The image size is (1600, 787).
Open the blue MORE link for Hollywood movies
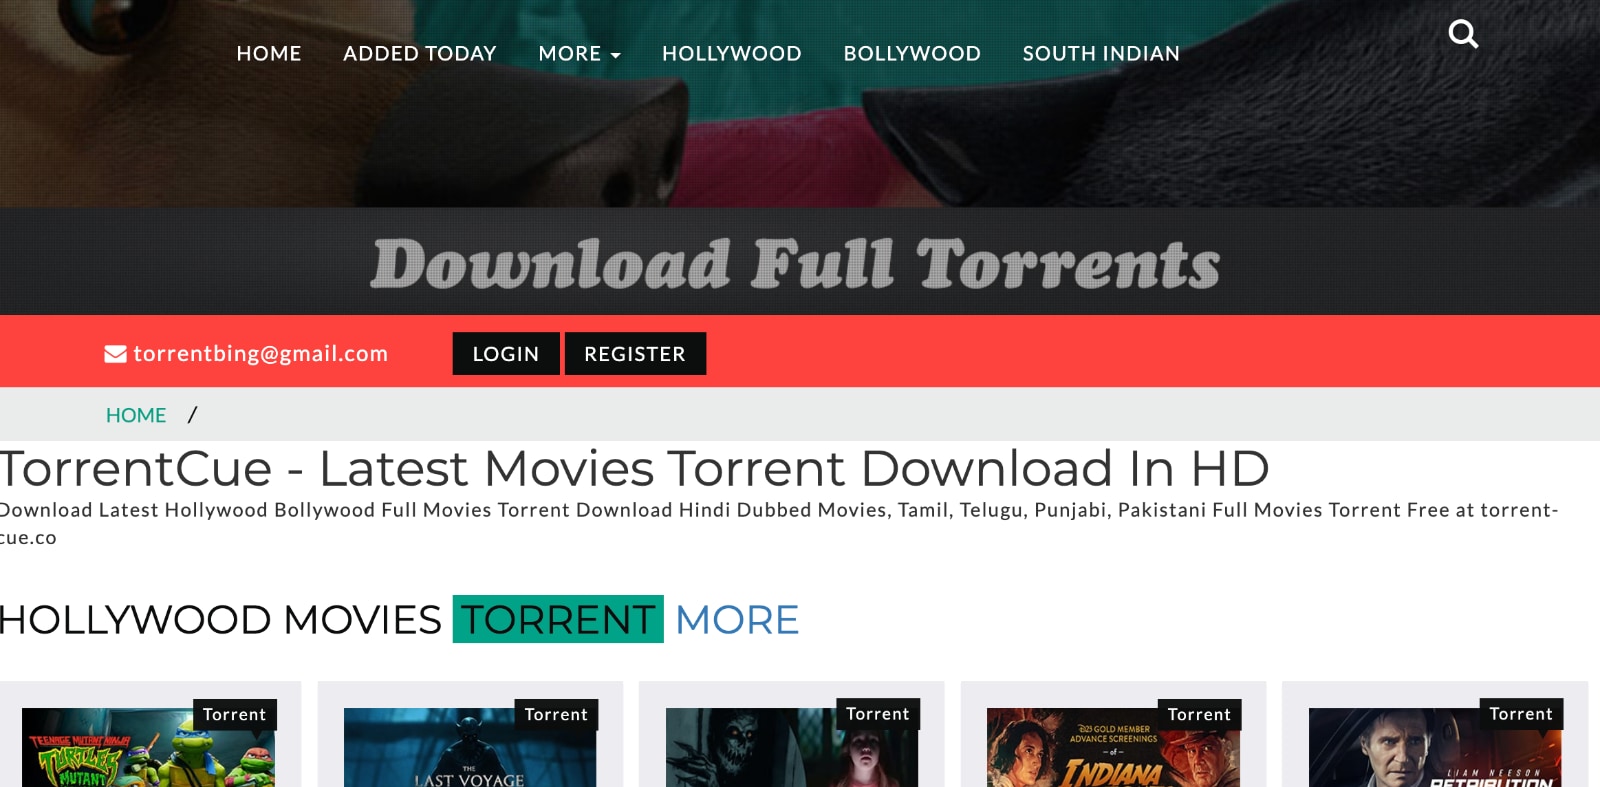click(x=737, y=620)
